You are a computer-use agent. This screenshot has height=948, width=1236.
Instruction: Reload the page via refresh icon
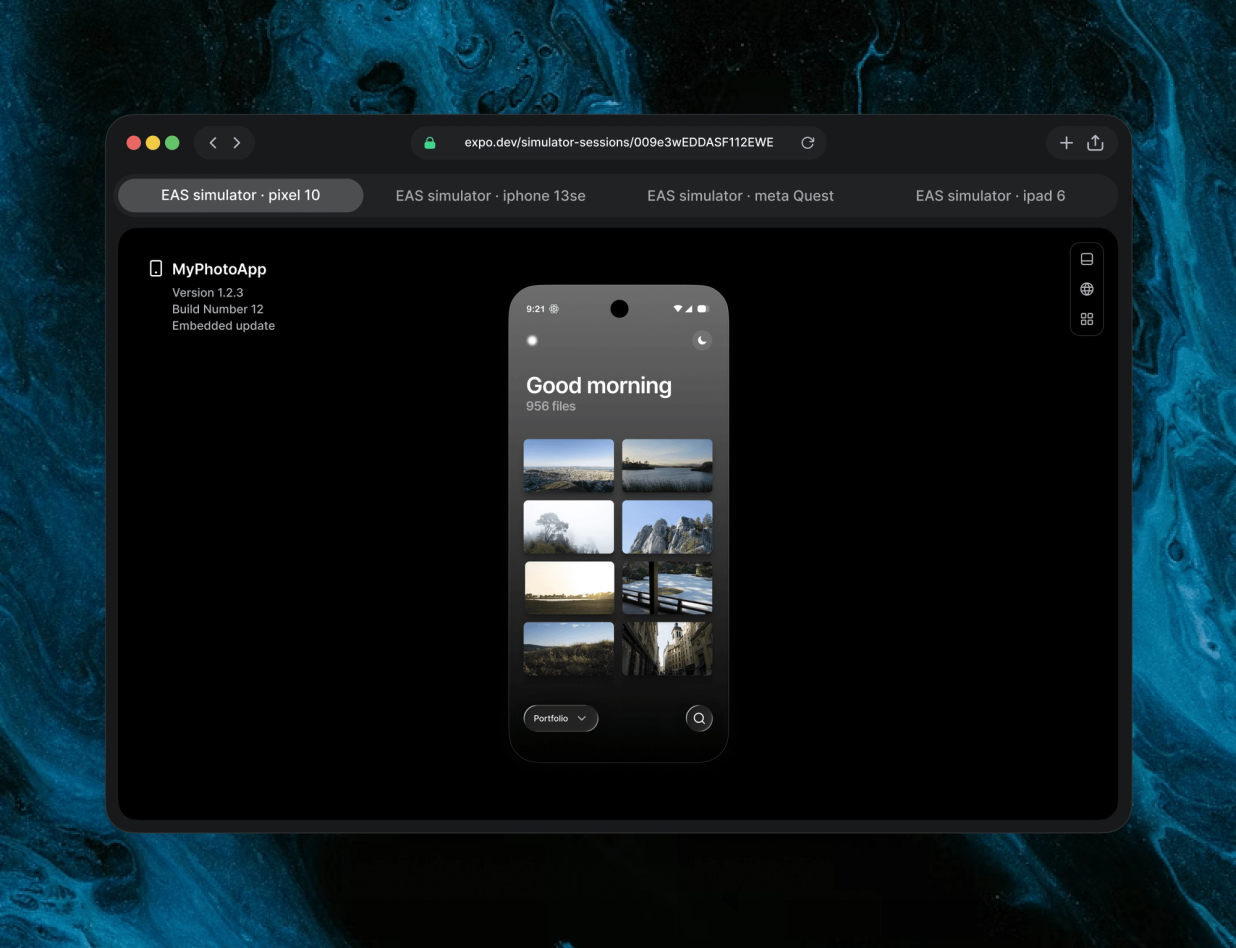tap(808, 143)
